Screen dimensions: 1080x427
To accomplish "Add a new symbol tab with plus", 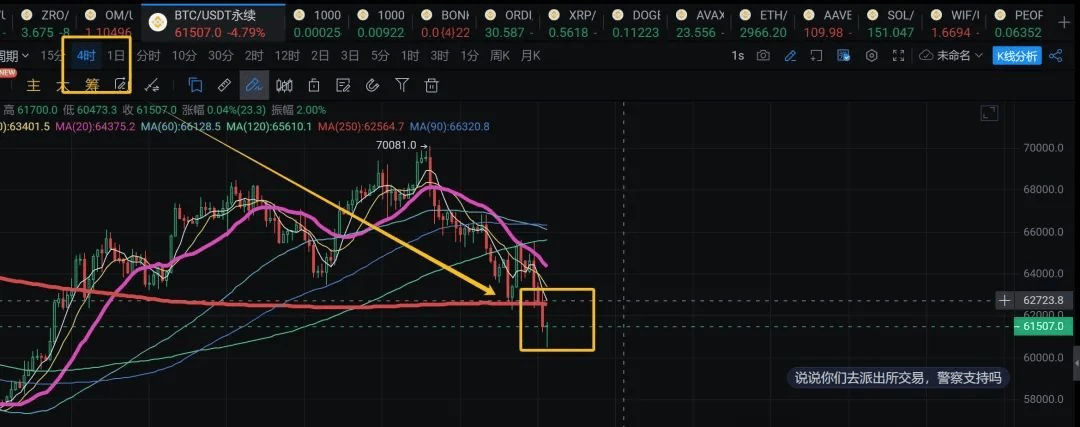I will [1063, 23].
